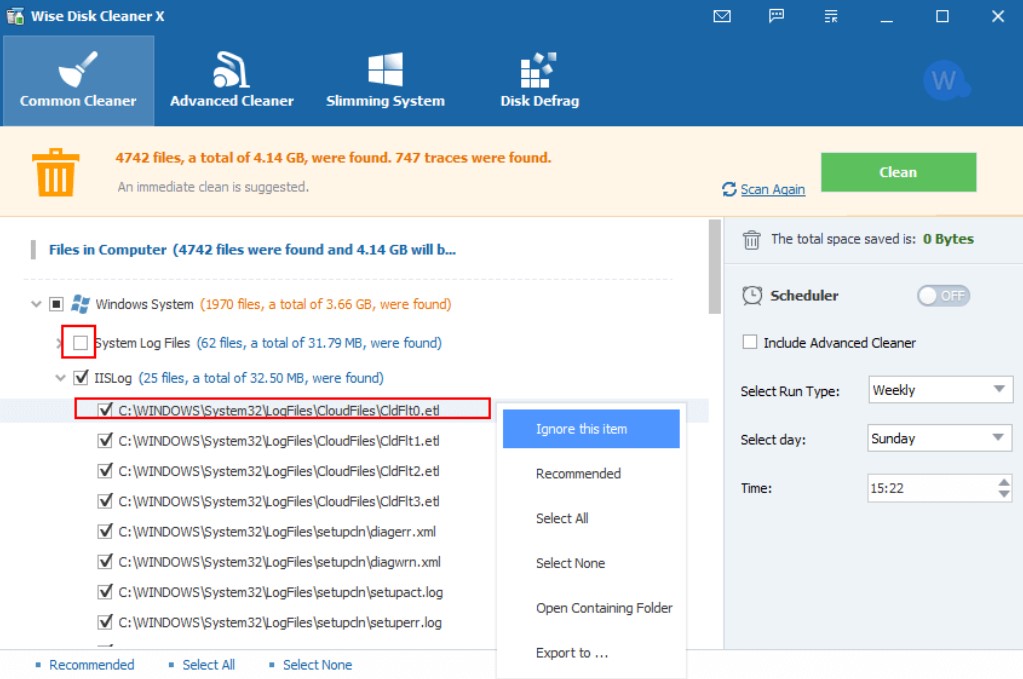This screenshot has height=679, width=1023.
Task: Click the file list vertical scrollbar
Action: [715, 267]
